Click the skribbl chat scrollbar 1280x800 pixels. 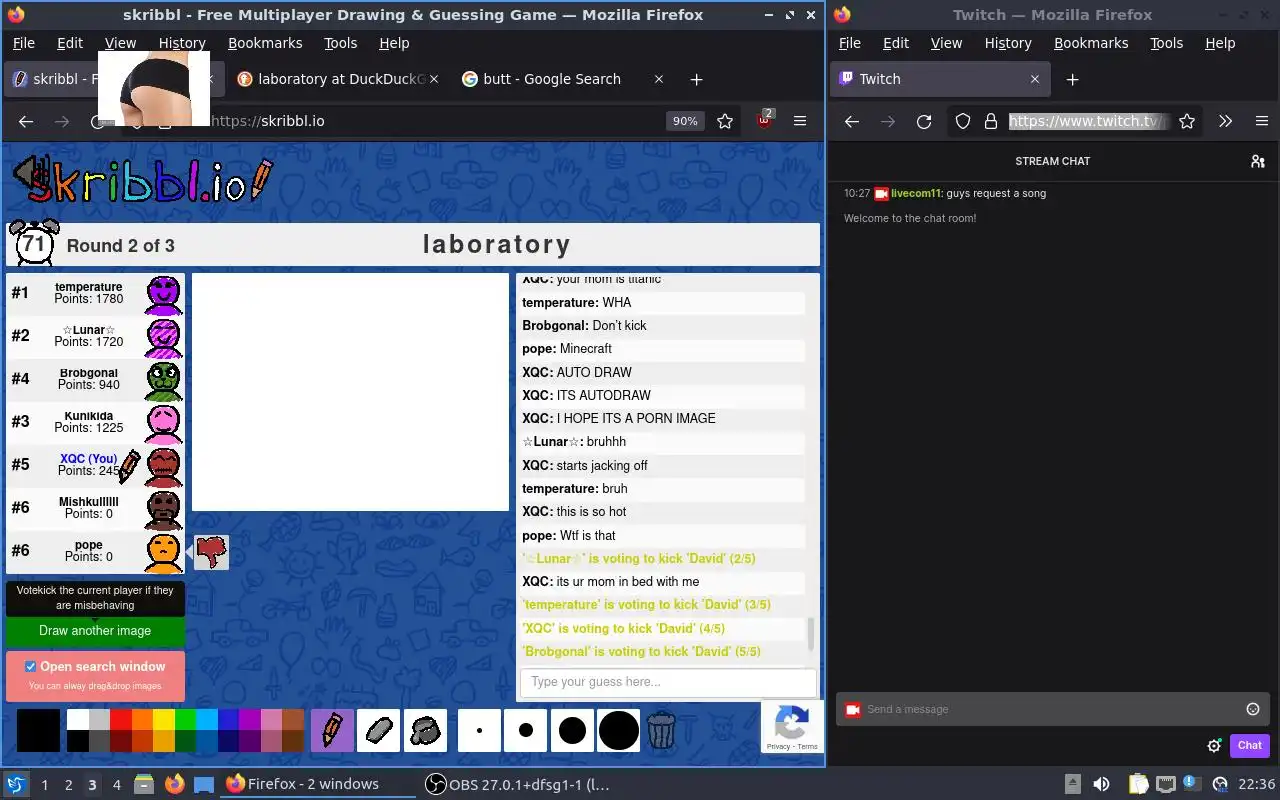[810, 635]
